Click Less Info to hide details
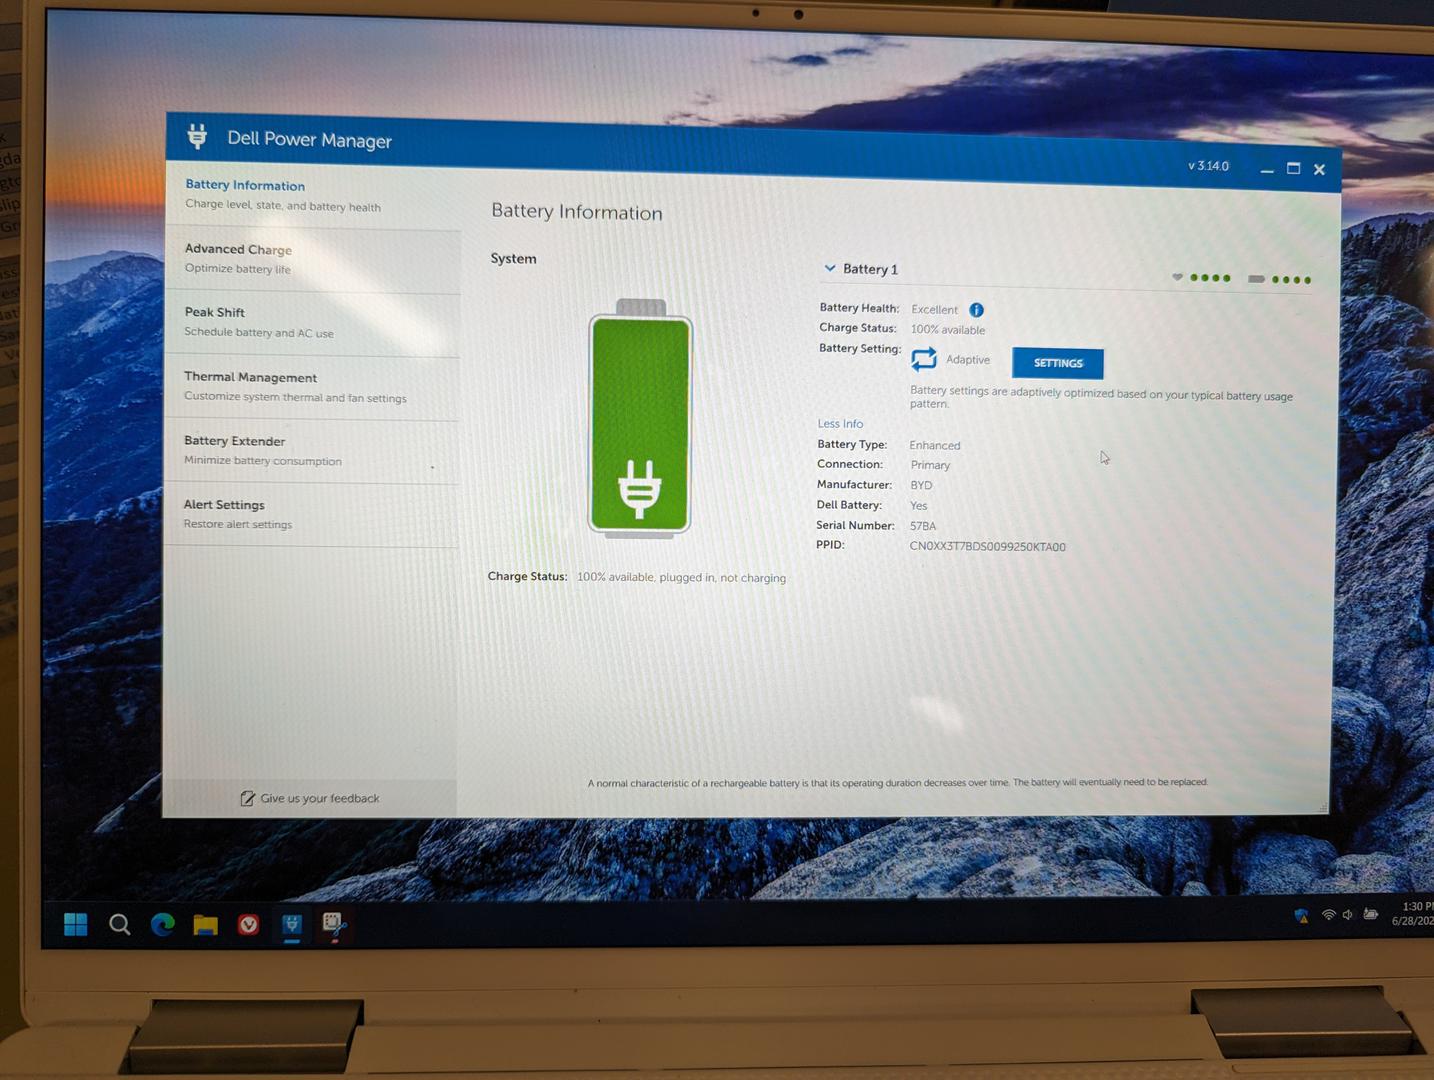Image resolution: width=1434 pixels, height=1080 pixels. click(840, 424)
